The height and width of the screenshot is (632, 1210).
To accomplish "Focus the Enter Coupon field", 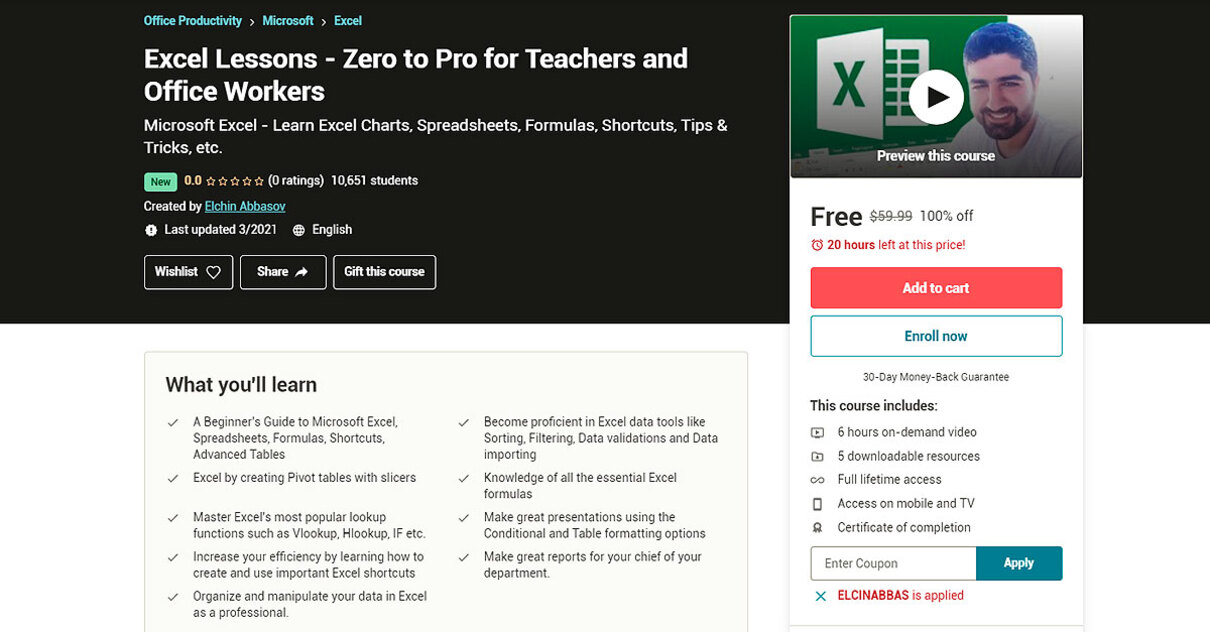I will pyautogui.click(x=893, y=563).
